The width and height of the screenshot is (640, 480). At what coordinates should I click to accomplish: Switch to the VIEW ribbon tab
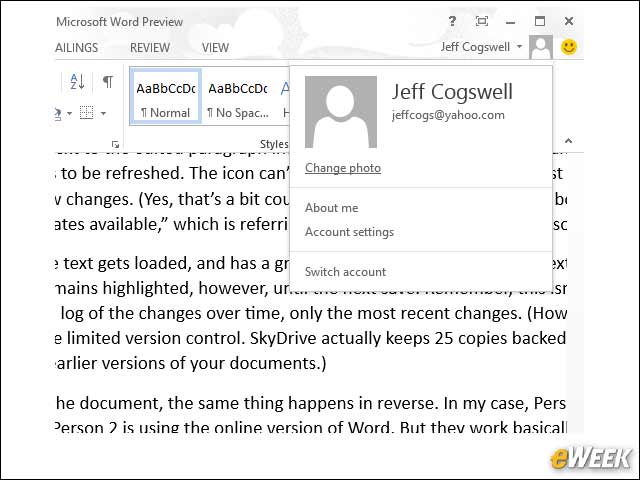point(215,48)
